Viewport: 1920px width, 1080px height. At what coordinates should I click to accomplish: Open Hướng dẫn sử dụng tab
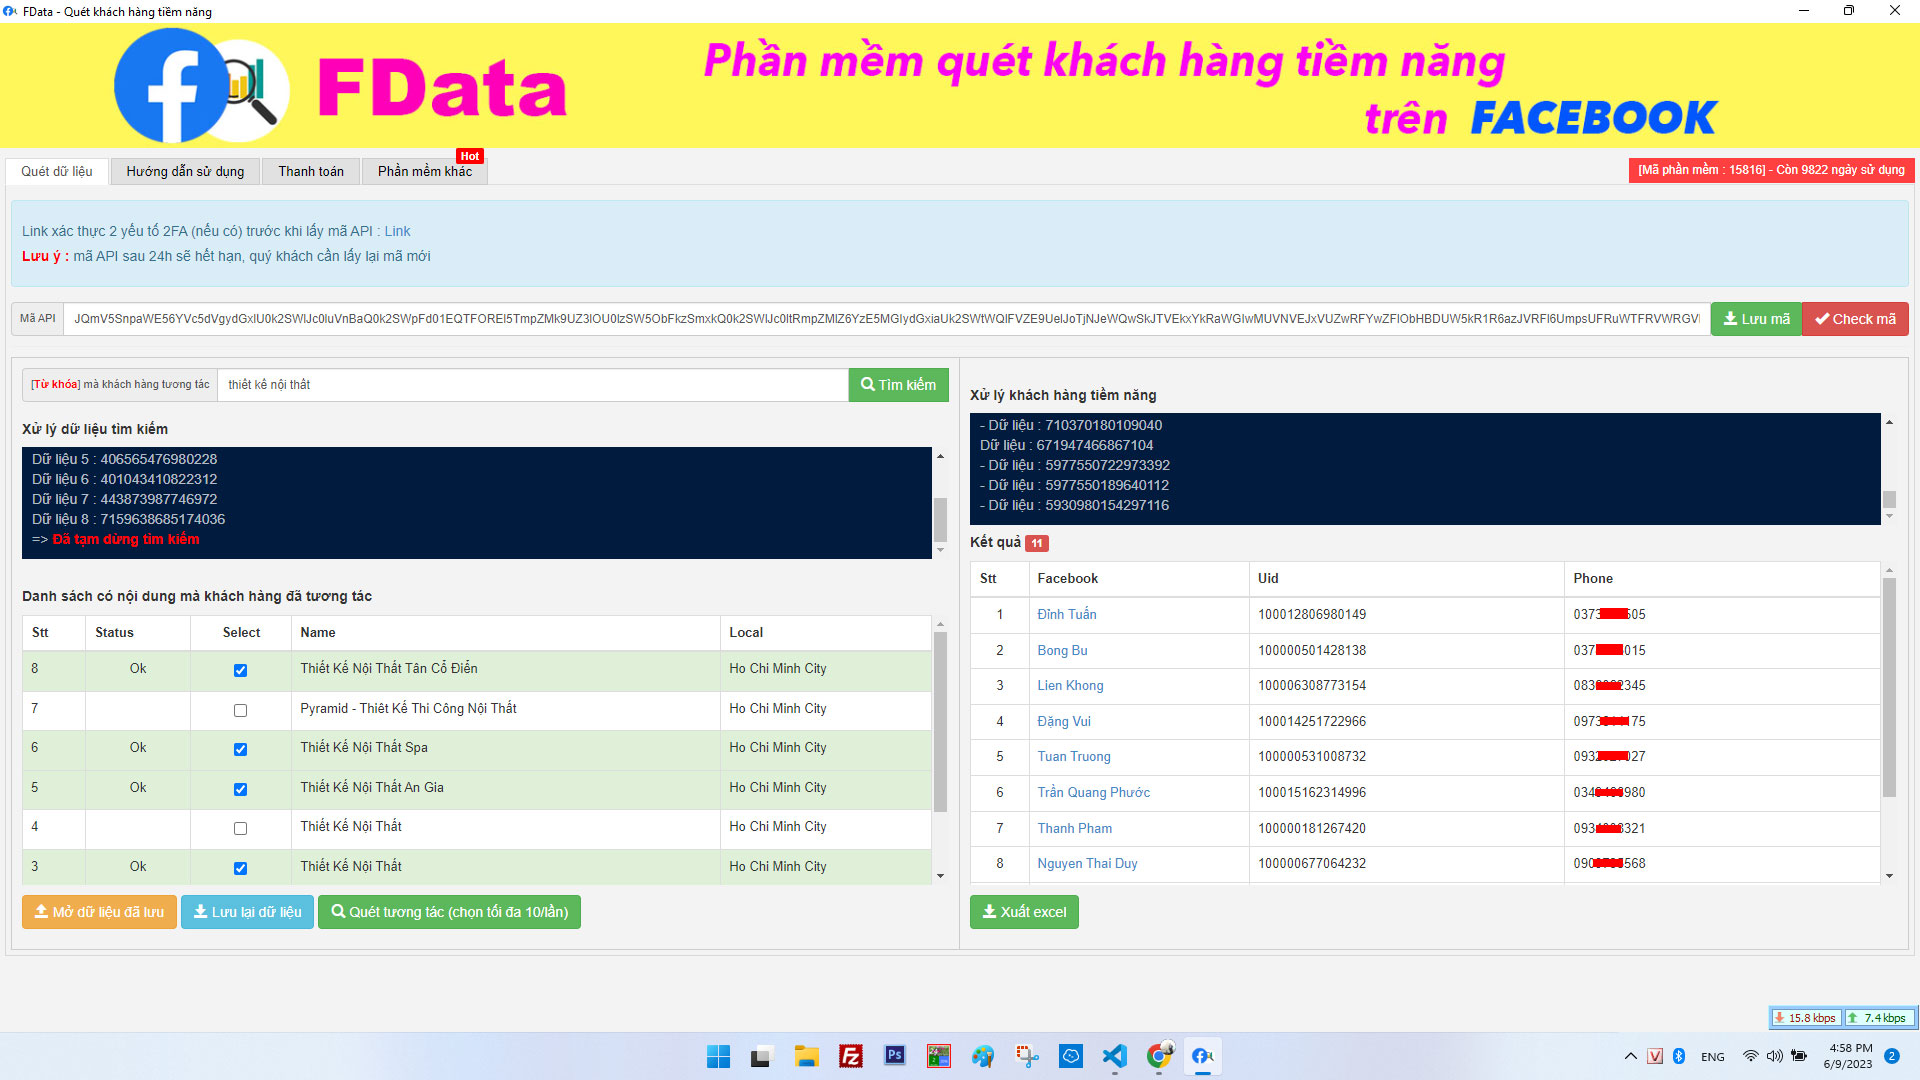(185, 171)
